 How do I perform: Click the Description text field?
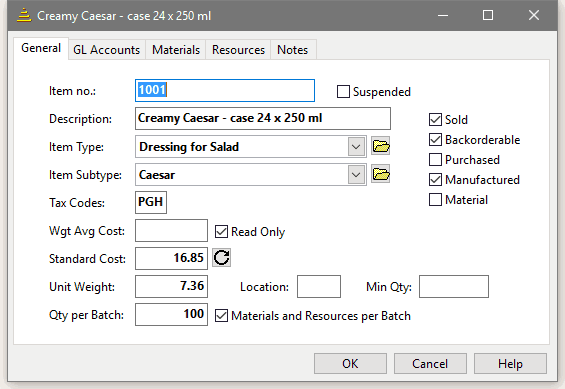tap(263, 119)
